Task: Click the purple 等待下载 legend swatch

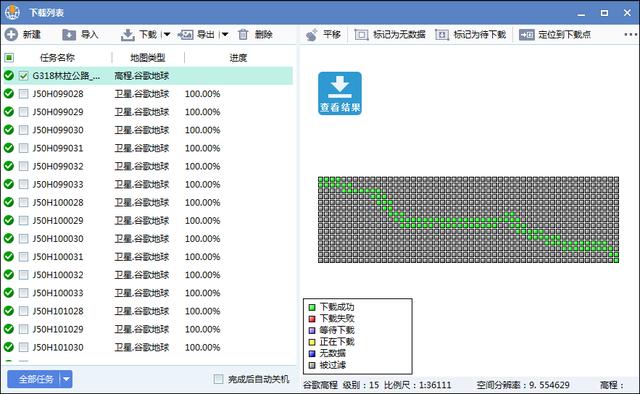Action: [x=312, y=330]
